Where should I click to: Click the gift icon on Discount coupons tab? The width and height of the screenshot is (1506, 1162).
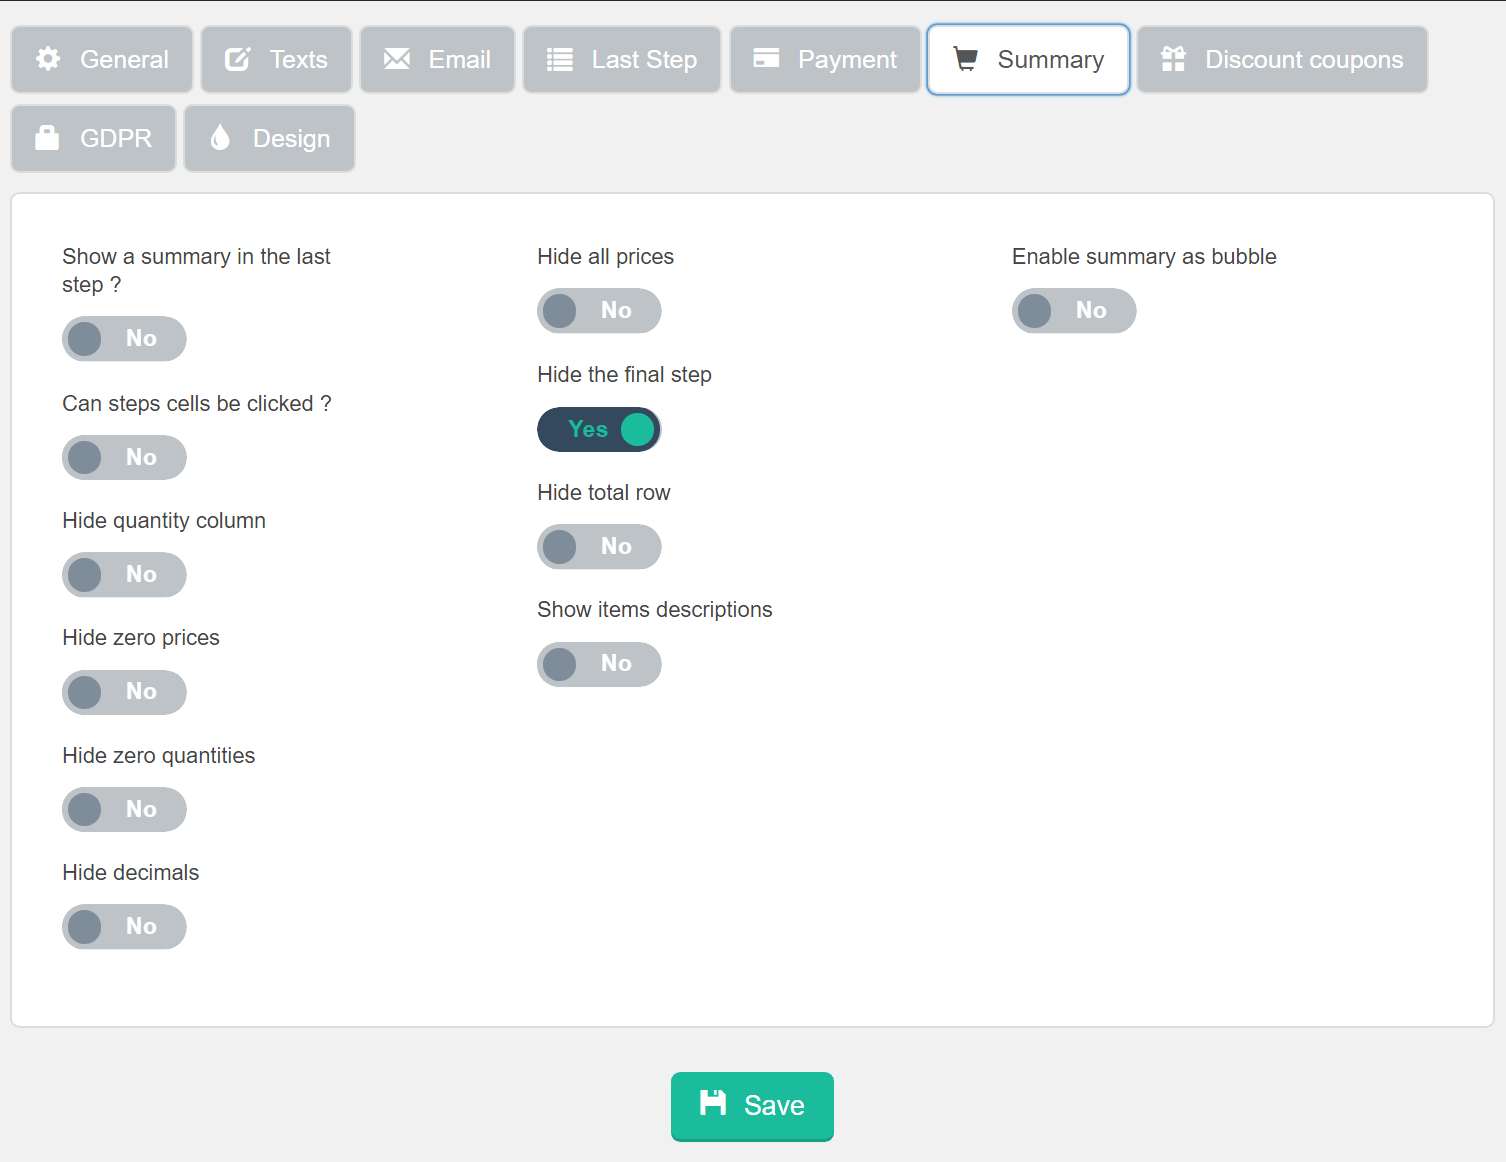(x=1174, y=59)
